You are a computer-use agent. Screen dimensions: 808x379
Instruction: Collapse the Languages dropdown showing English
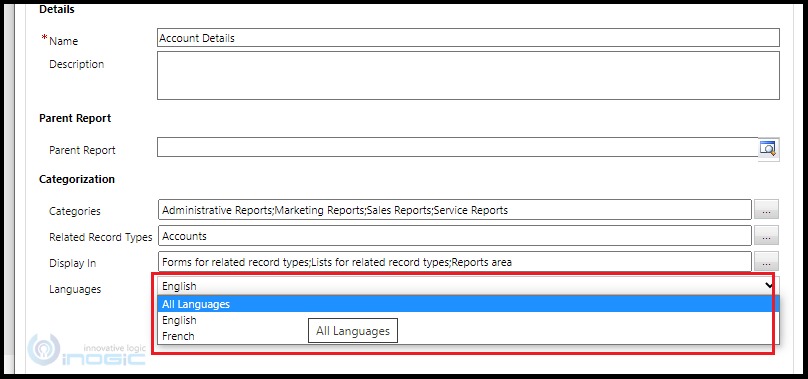click(x=468, y=286)
